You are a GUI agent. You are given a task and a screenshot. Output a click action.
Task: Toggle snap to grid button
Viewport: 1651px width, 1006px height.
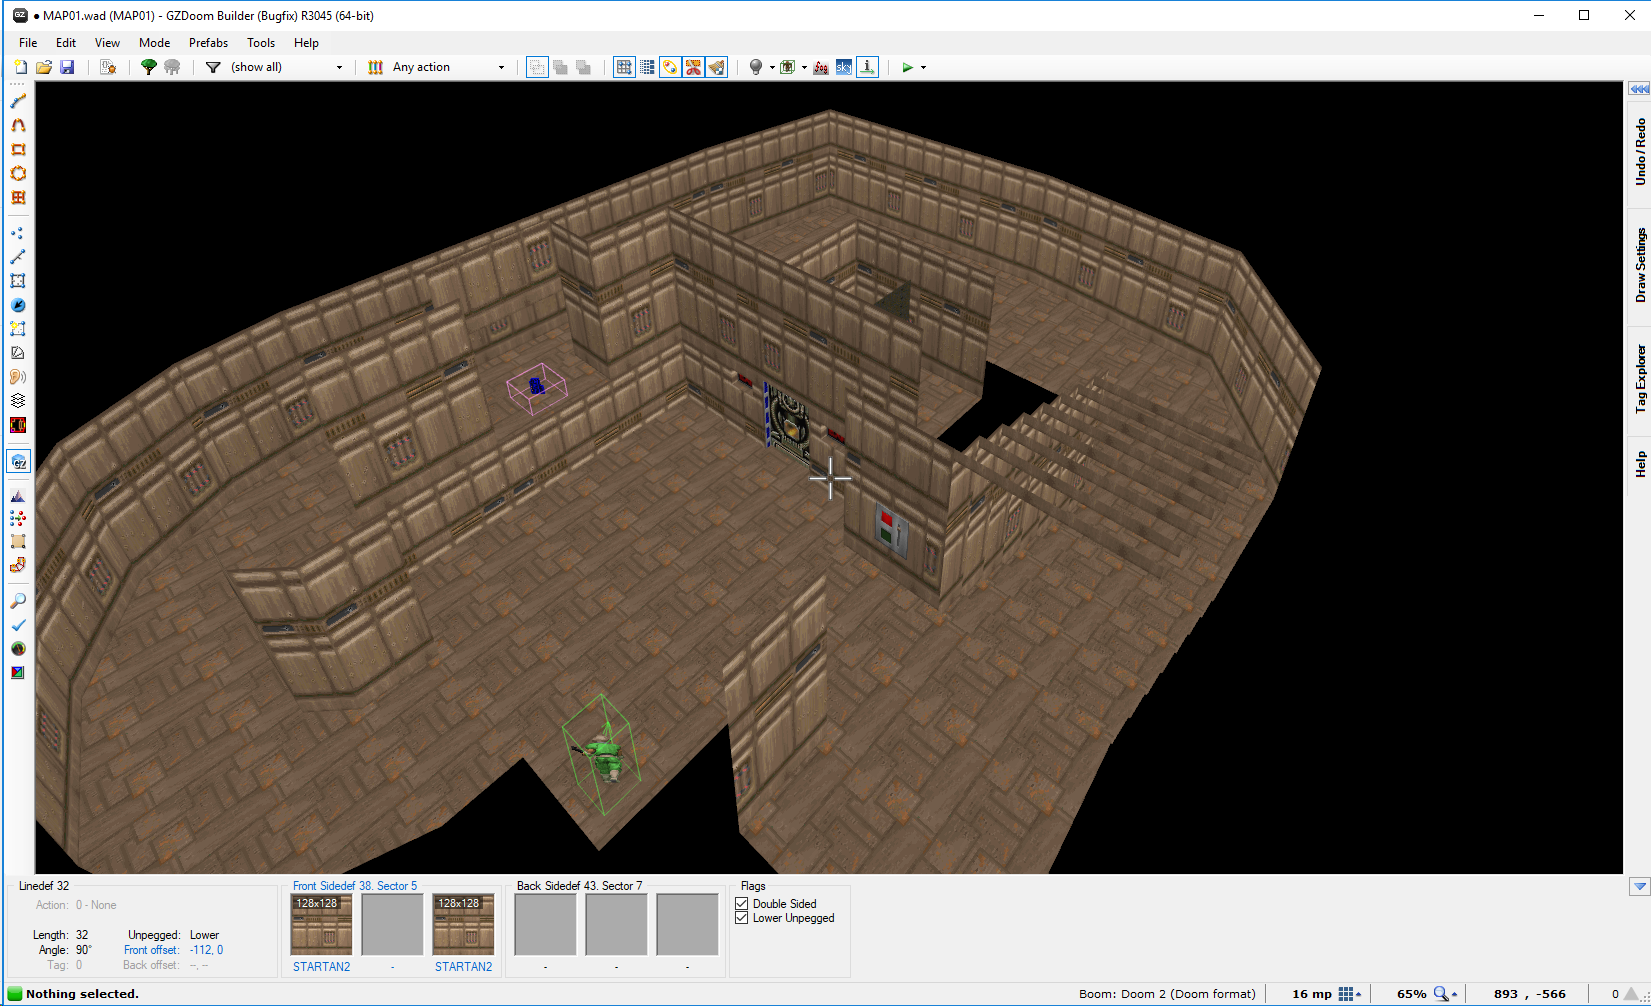624,67
